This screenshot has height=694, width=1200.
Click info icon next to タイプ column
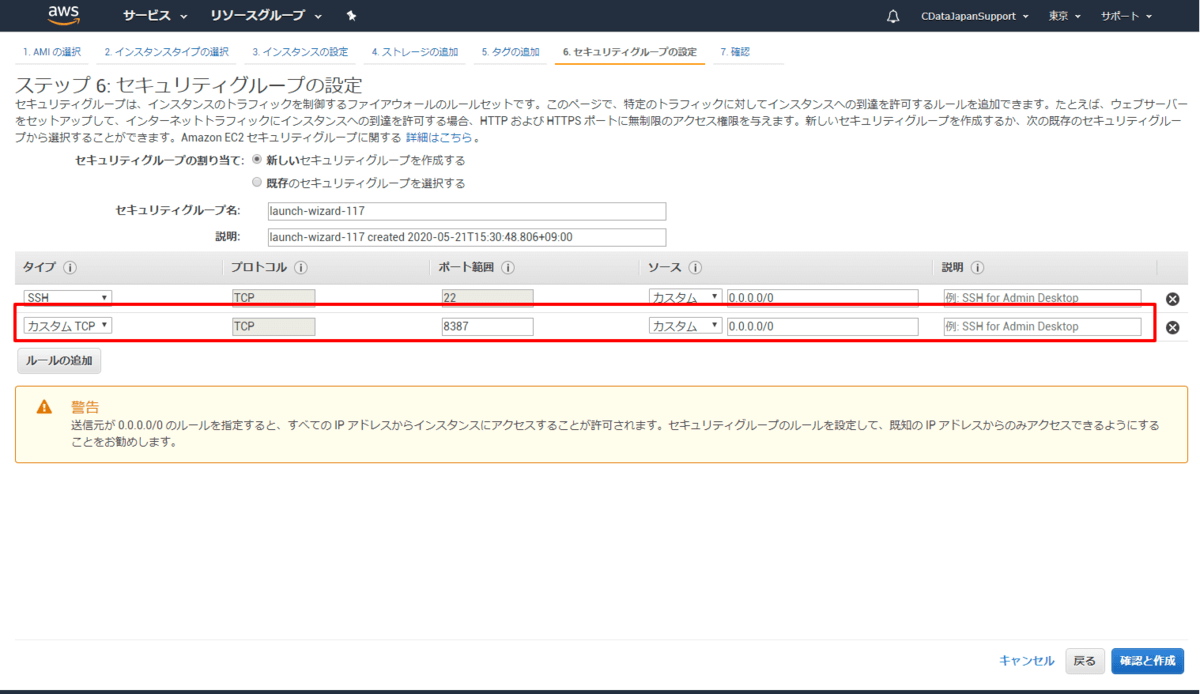70,268
